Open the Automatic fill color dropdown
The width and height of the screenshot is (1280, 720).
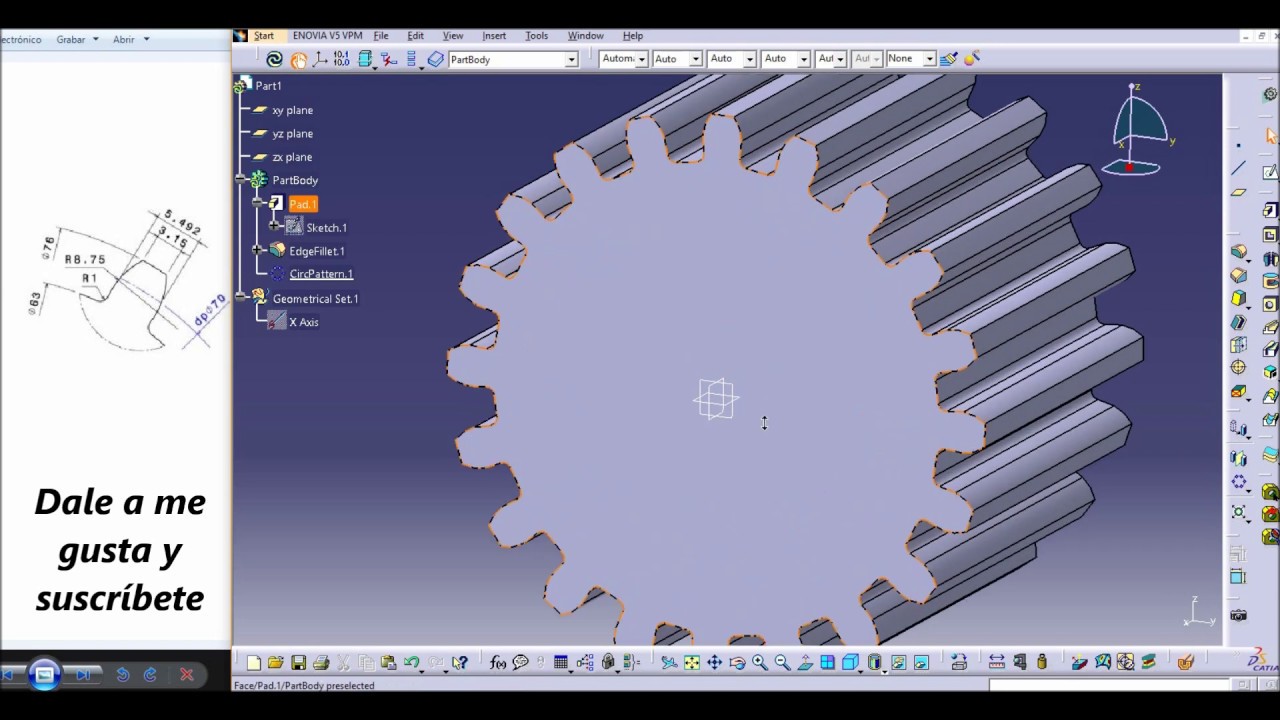pyautogui.click(x=641, y=60)
